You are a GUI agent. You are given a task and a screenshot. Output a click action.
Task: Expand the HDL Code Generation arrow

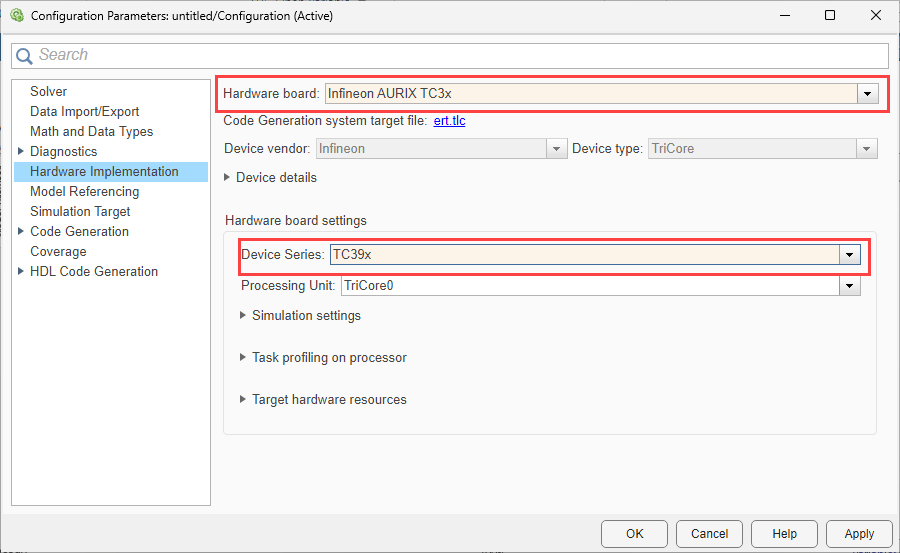point(21,271)
